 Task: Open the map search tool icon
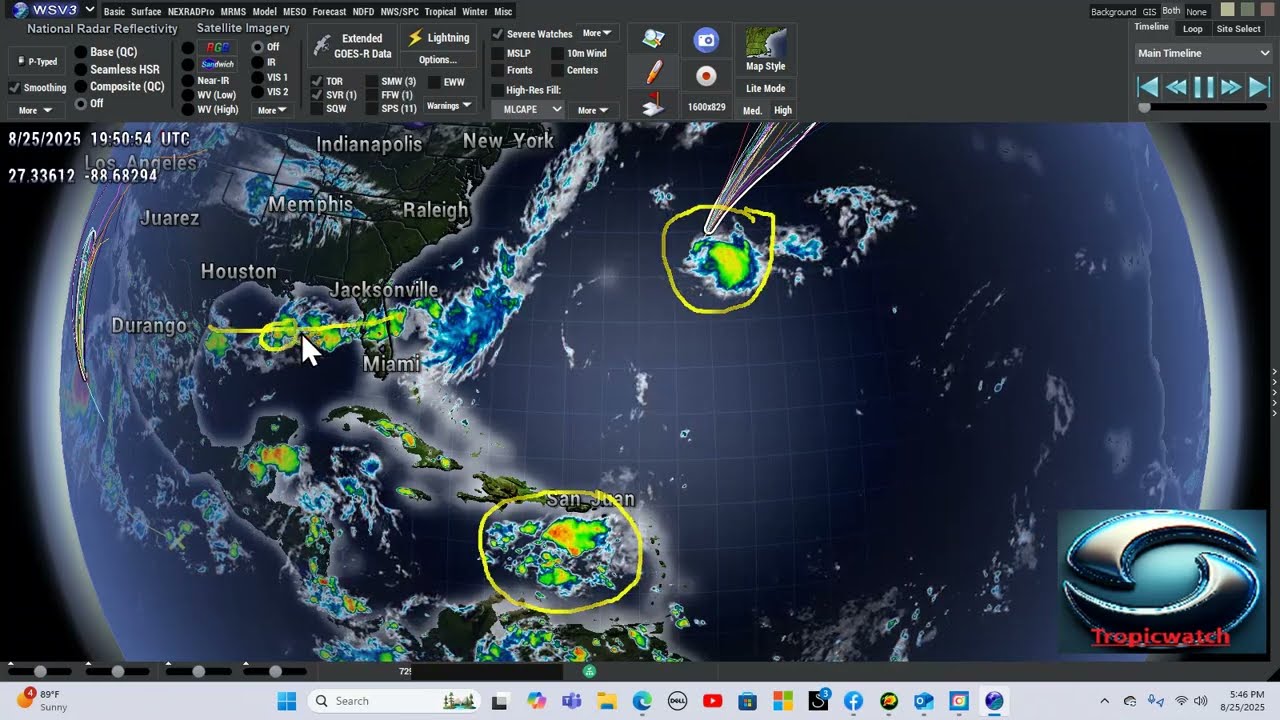click(653, 39)
